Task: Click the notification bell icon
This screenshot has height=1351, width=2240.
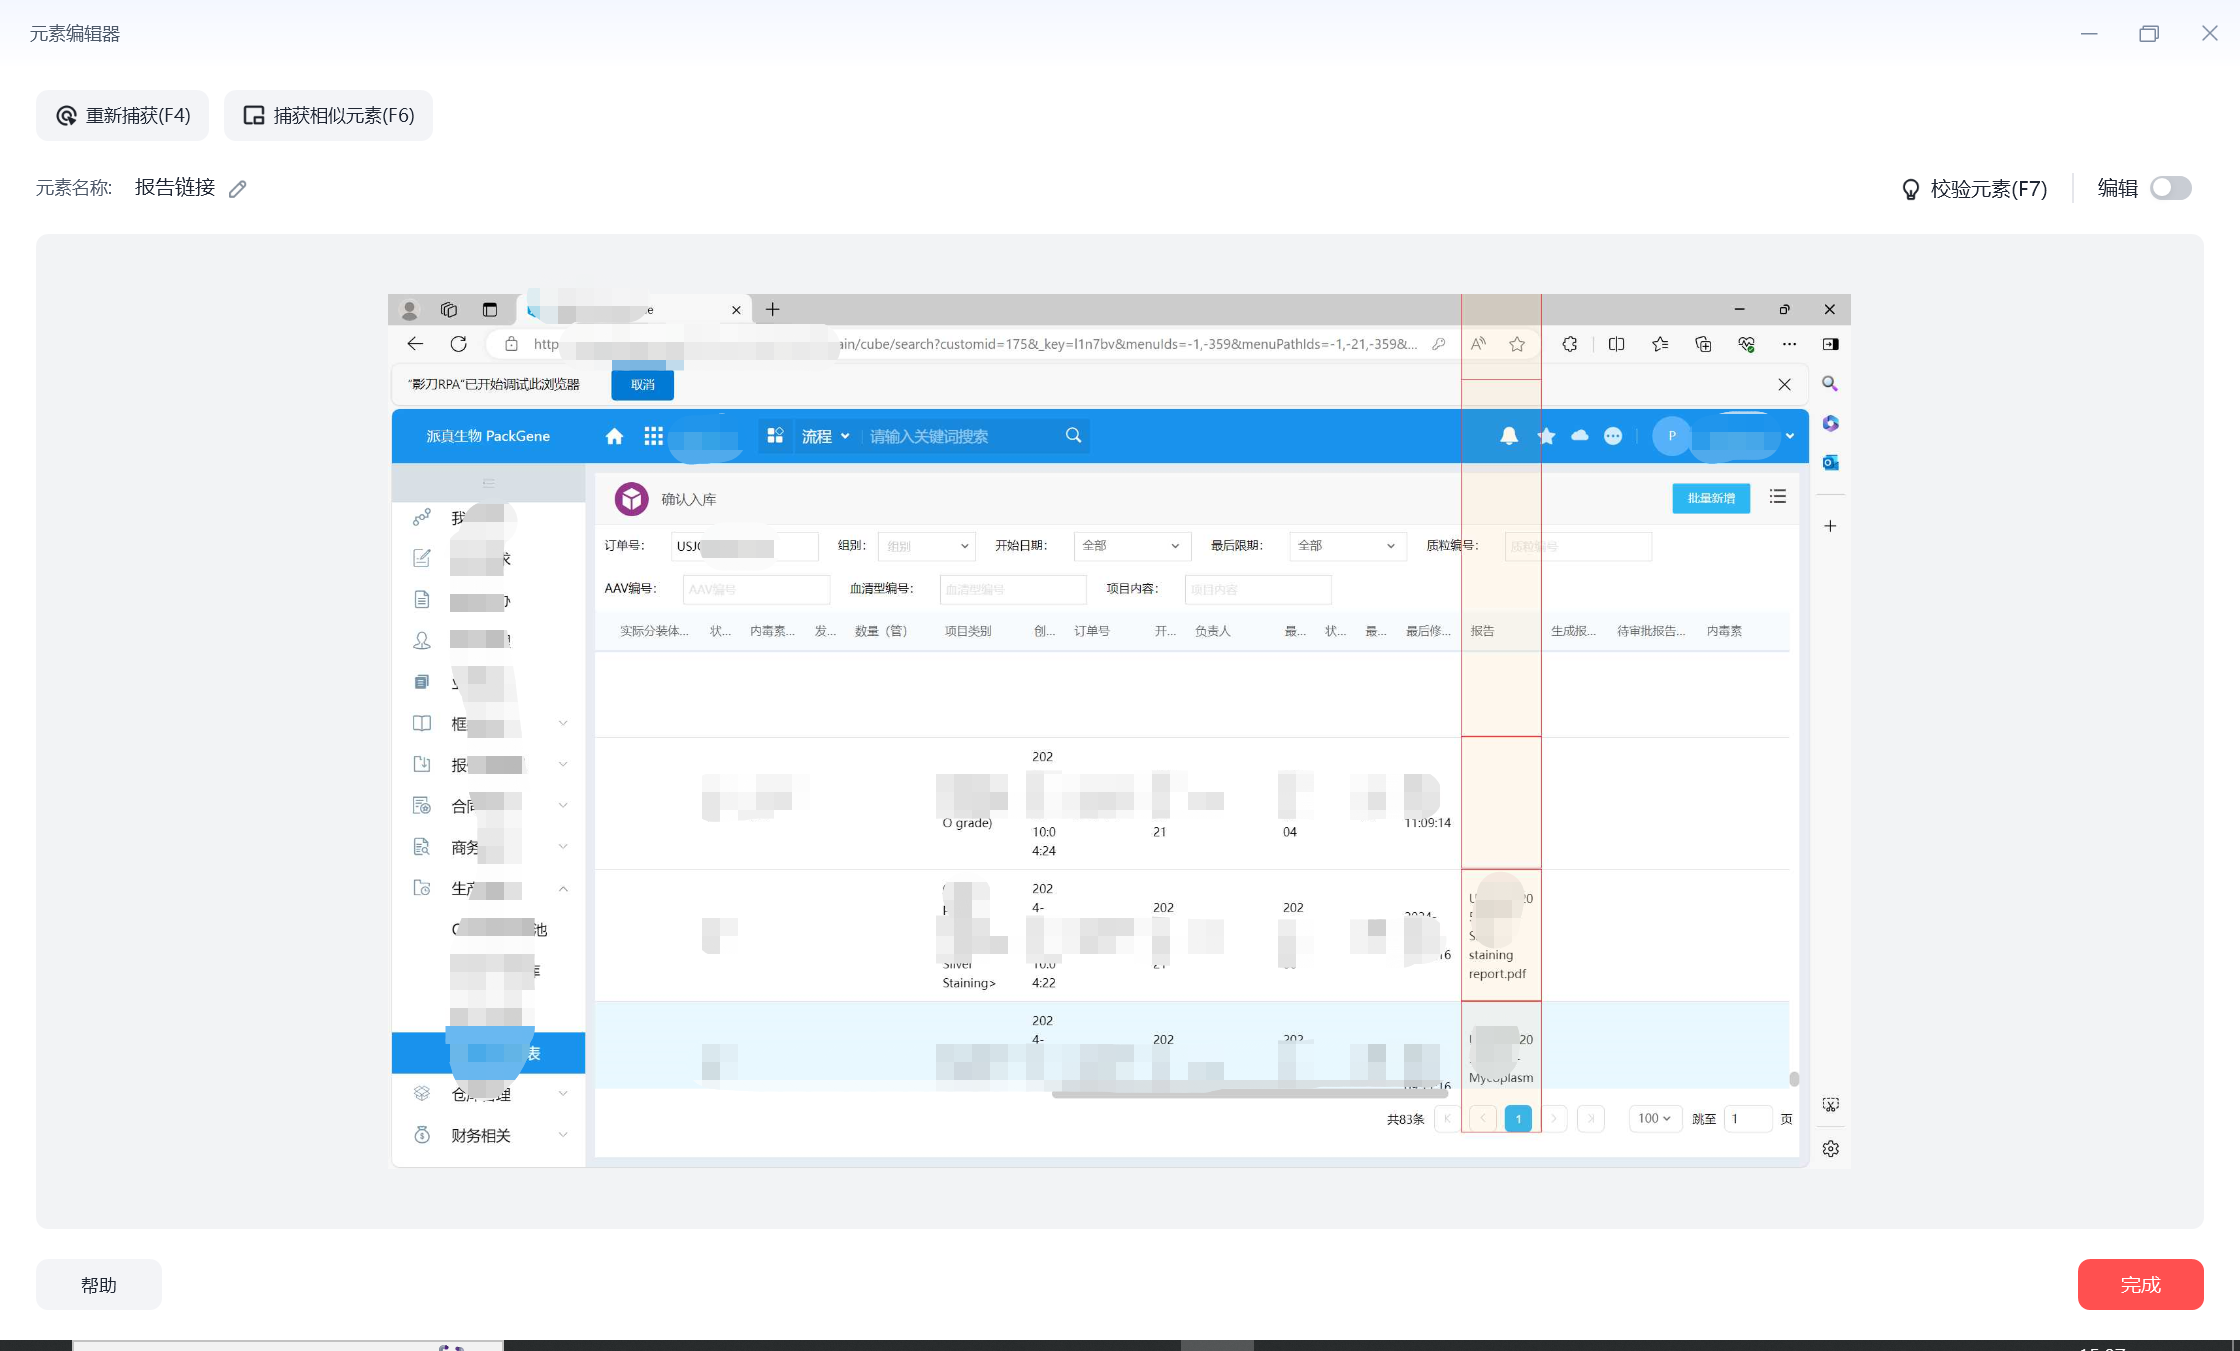Action: (x=1508, y=436)
